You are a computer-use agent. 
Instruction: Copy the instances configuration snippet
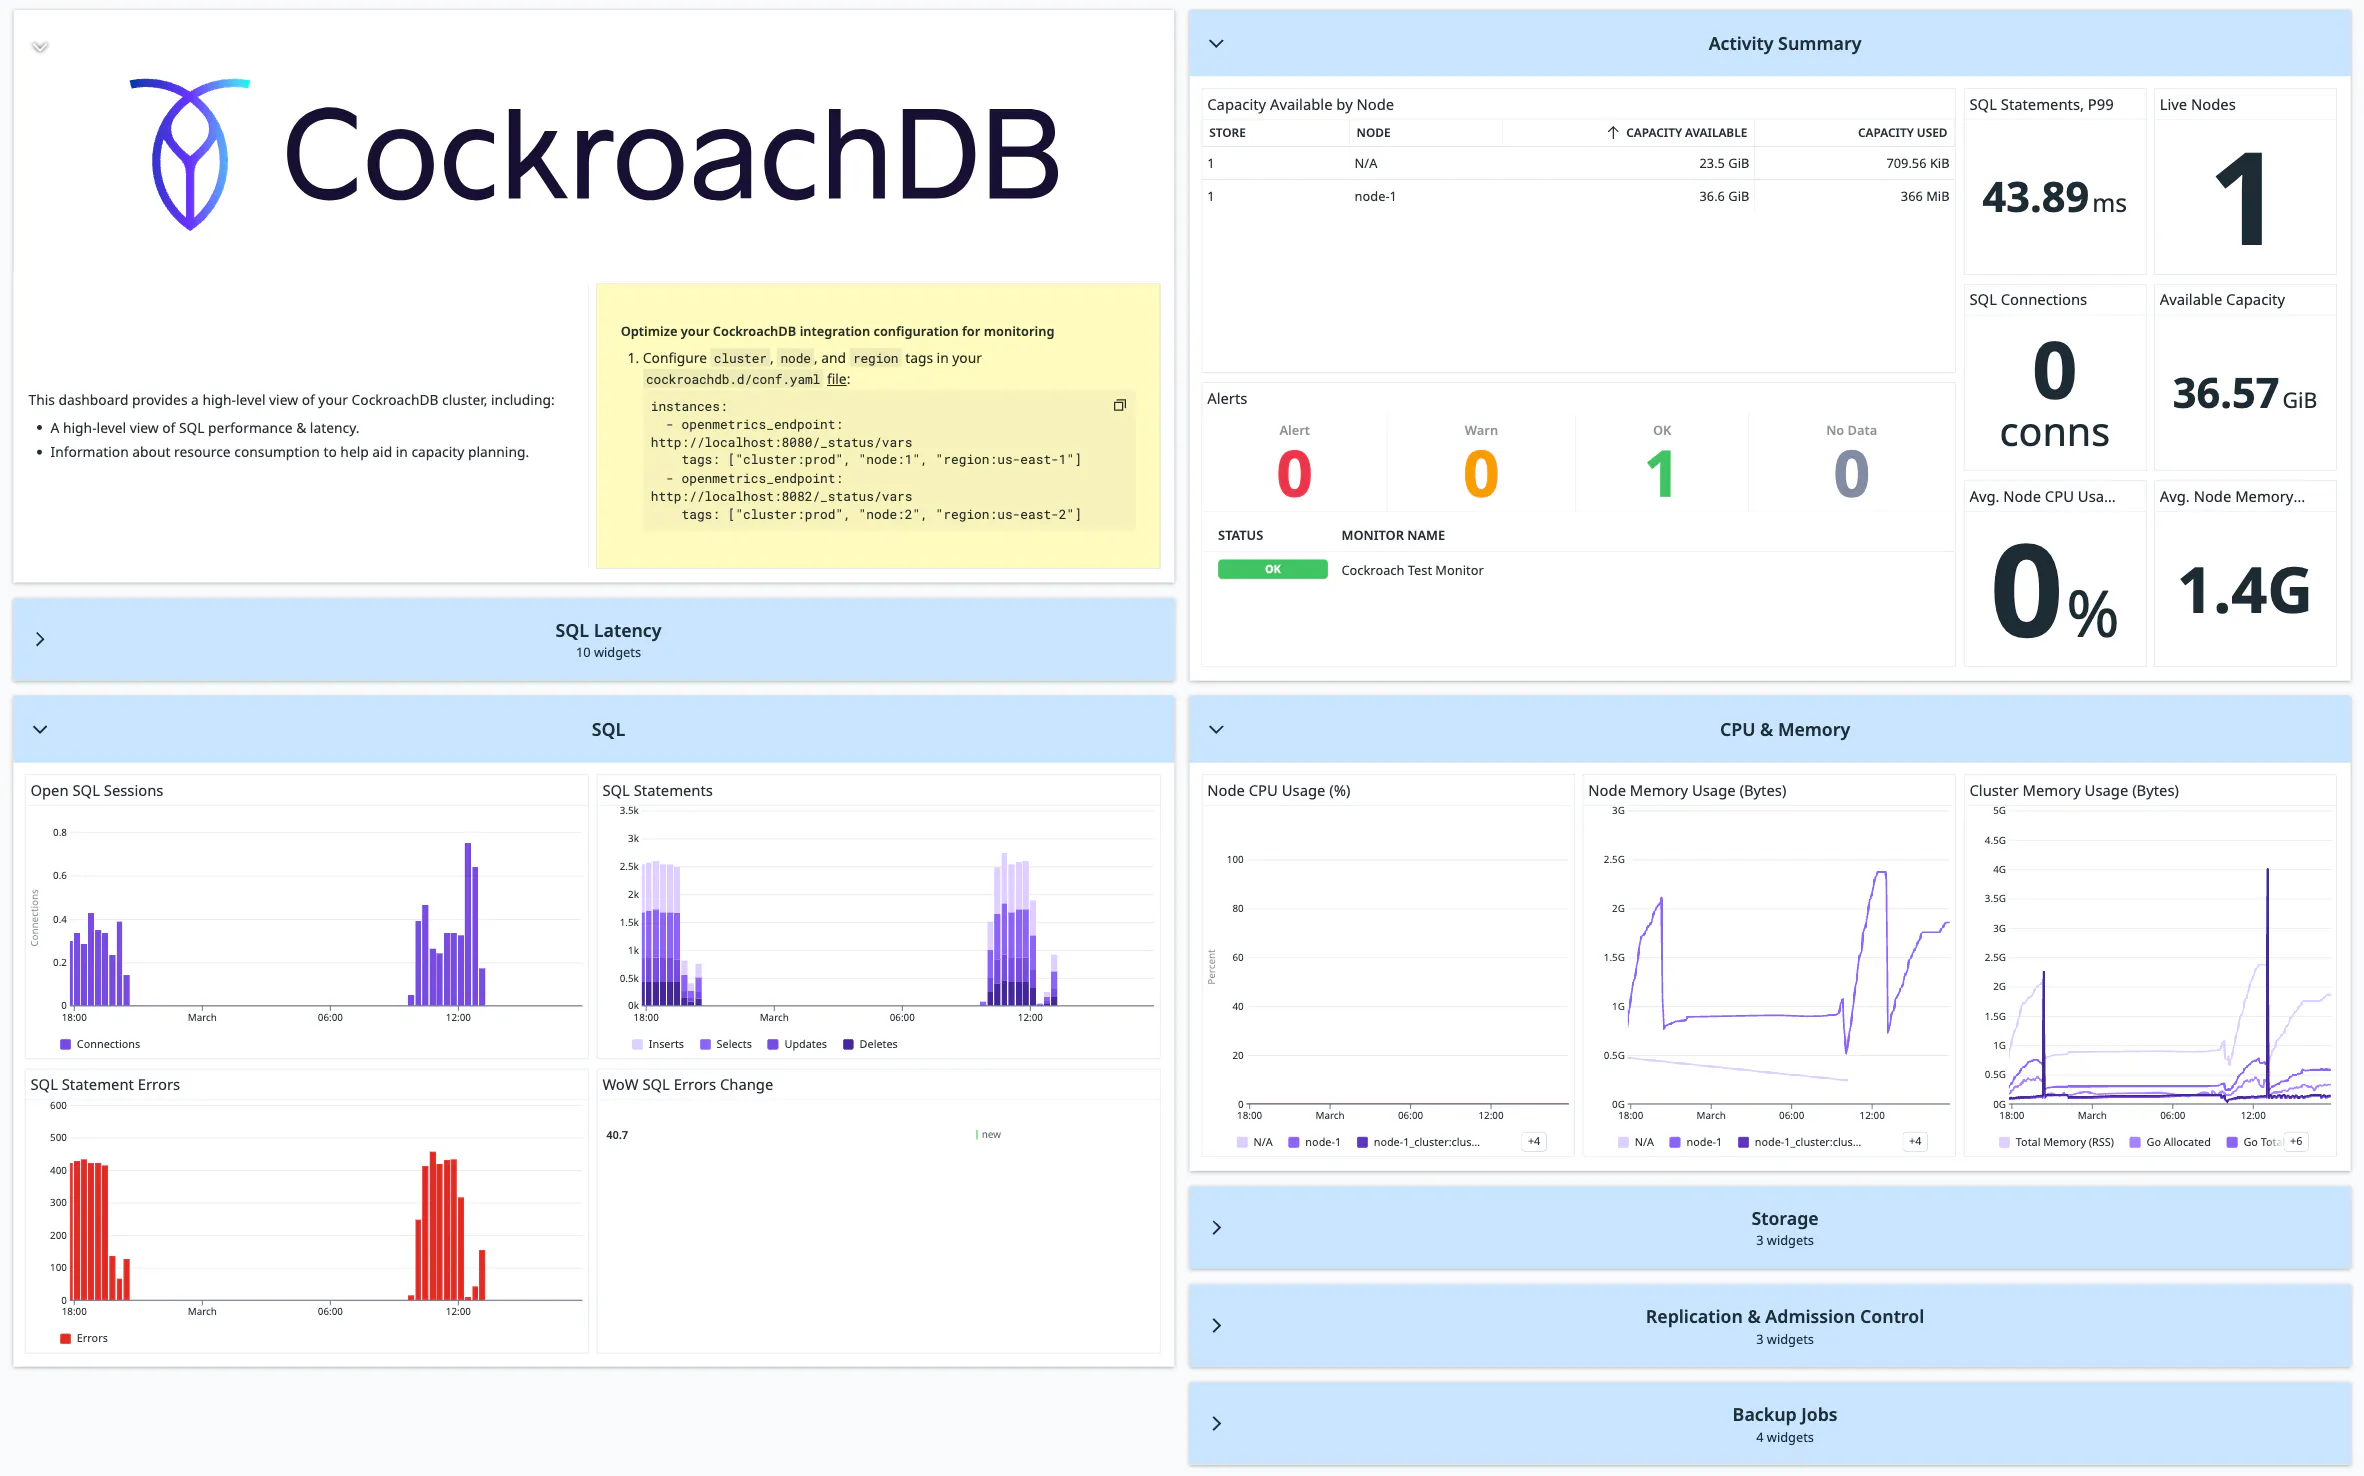(1119, 405)
